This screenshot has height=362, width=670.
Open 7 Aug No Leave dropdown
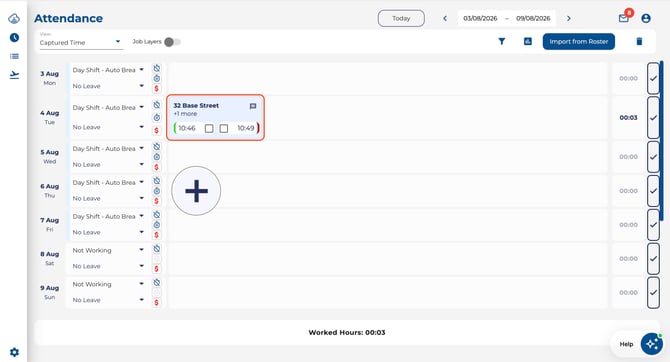pos(108,232)
